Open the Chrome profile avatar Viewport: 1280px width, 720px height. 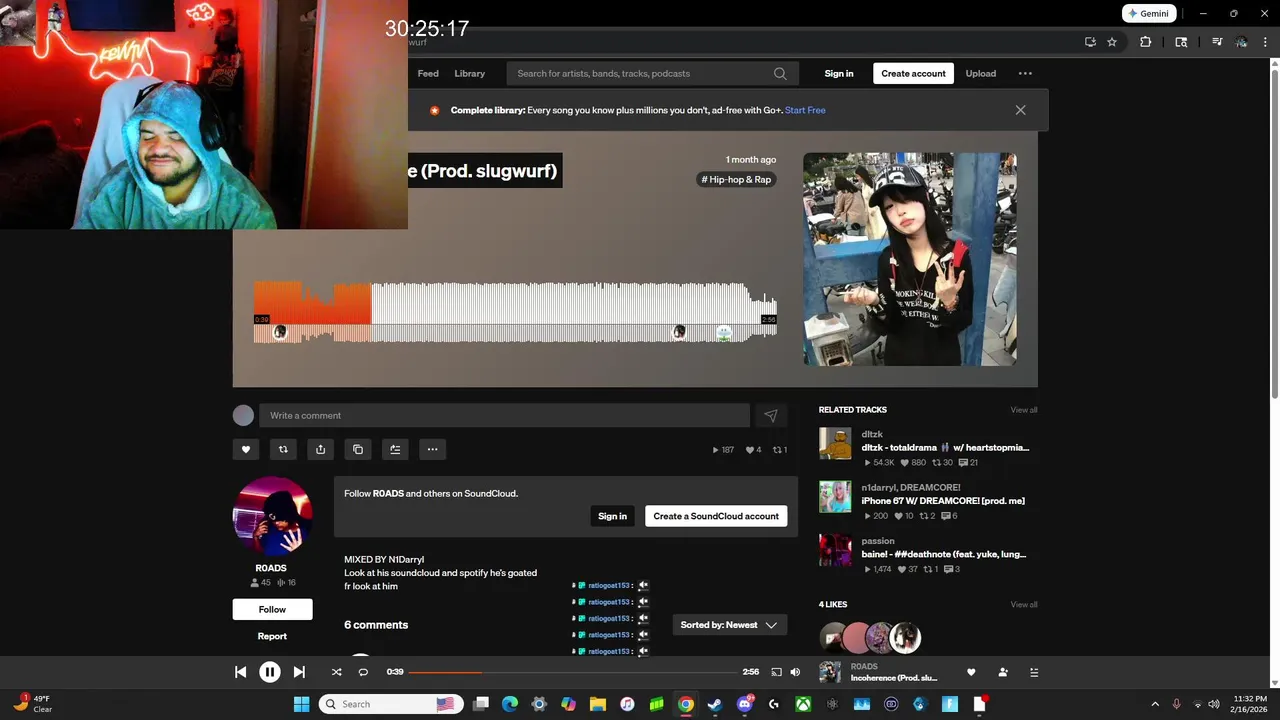tap(1241, 42)
